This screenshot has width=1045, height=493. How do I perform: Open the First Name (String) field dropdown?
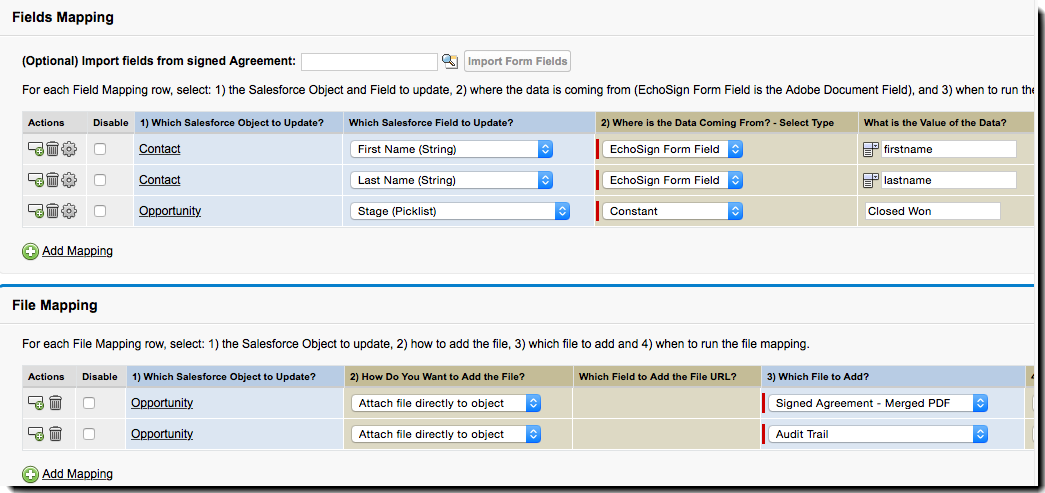point(452,149)
